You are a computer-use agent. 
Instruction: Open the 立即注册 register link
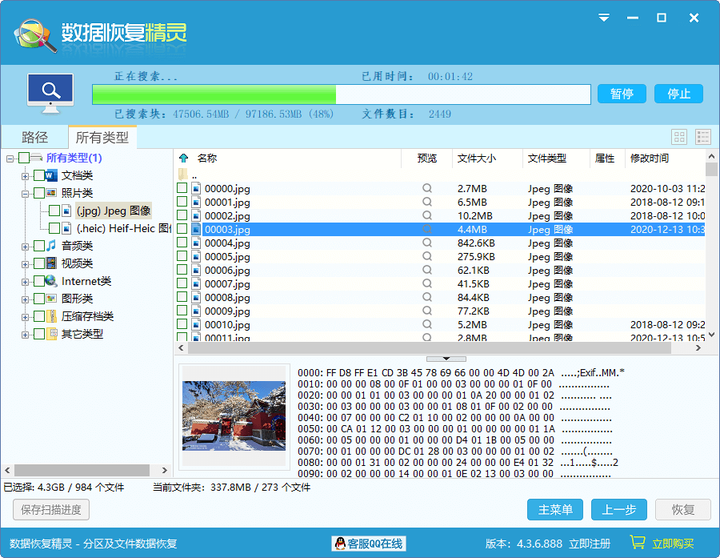590,544
